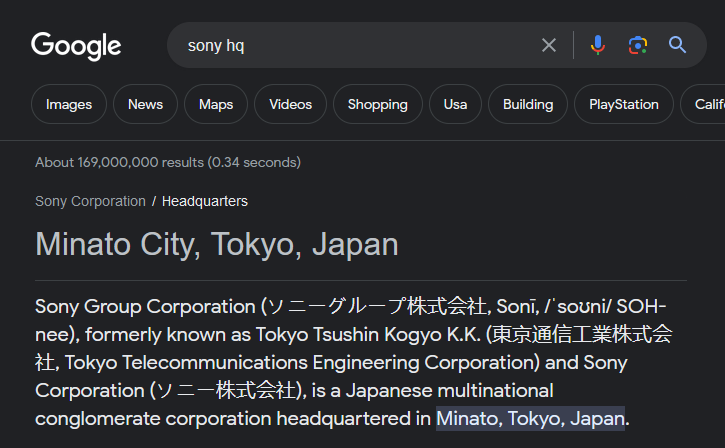Click the Google logo
The width and height of the screenshot is (725, 448).
point(76,46)
